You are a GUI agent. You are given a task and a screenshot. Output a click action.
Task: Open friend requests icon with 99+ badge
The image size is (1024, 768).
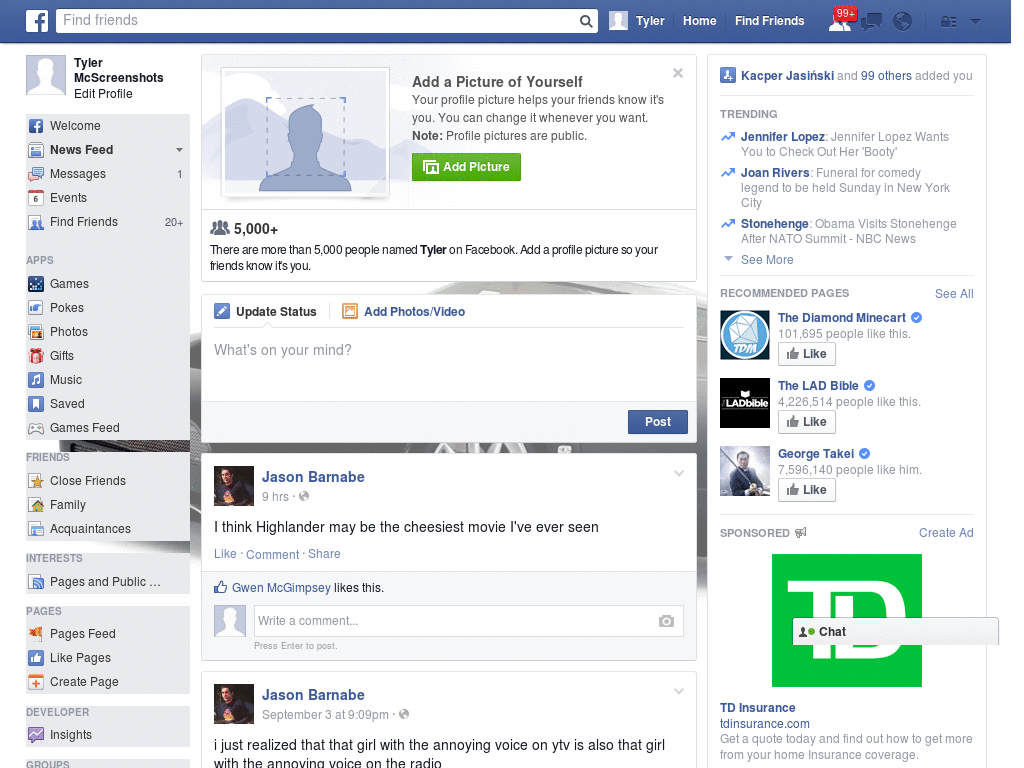[840, 20]
